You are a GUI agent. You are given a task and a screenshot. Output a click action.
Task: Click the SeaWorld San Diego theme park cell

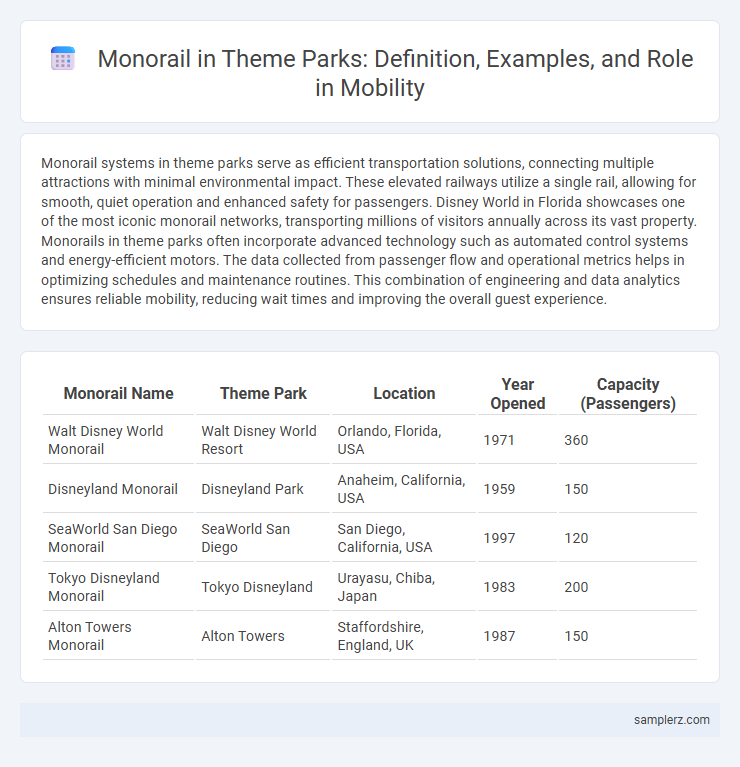(x=263, y=538)
